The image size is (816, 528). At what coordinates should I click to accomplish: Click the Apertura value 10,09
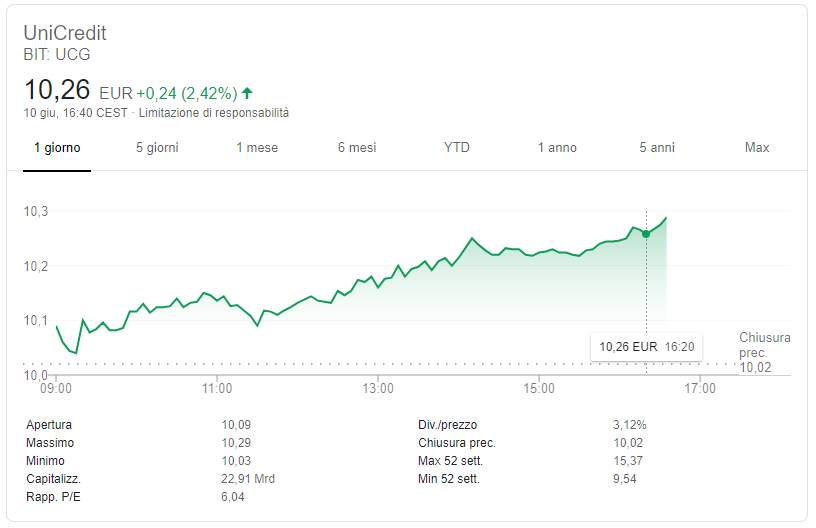coord(236,425)
